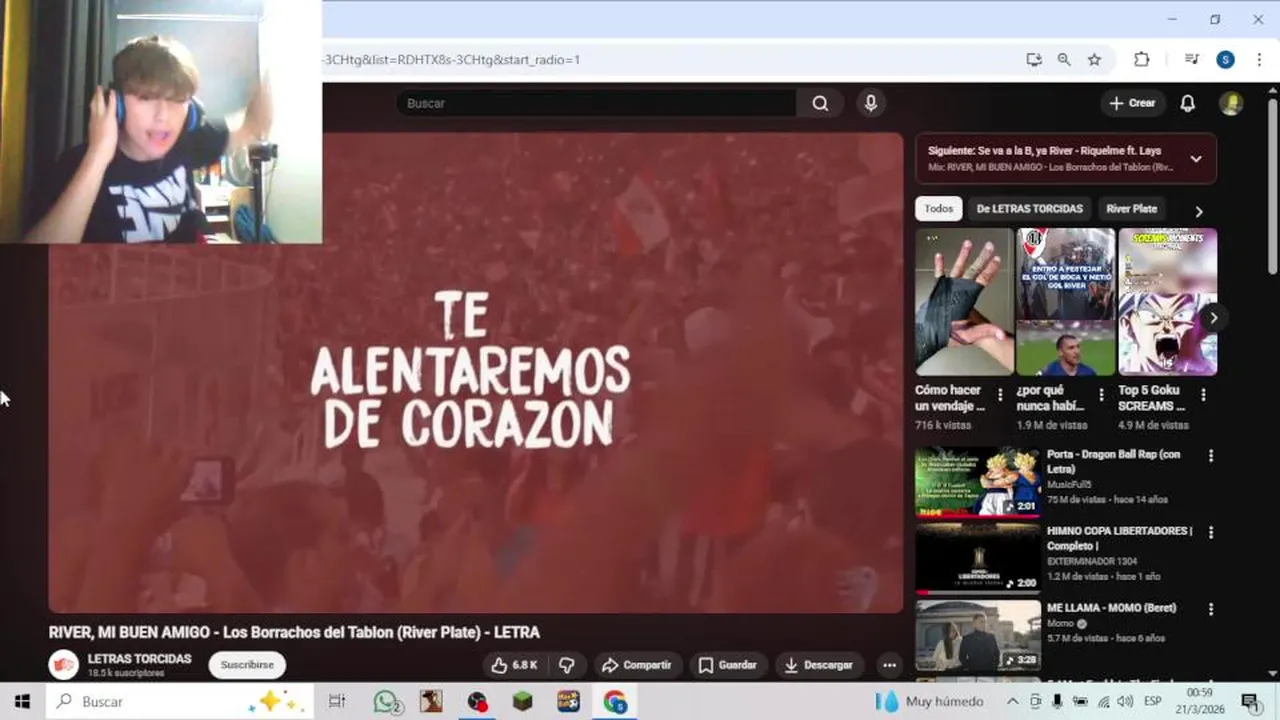The height and width of the screenshot is (720, 1280).
Task: Open options for Cómo hacer un vendaje short
Action: (1000, 395)
